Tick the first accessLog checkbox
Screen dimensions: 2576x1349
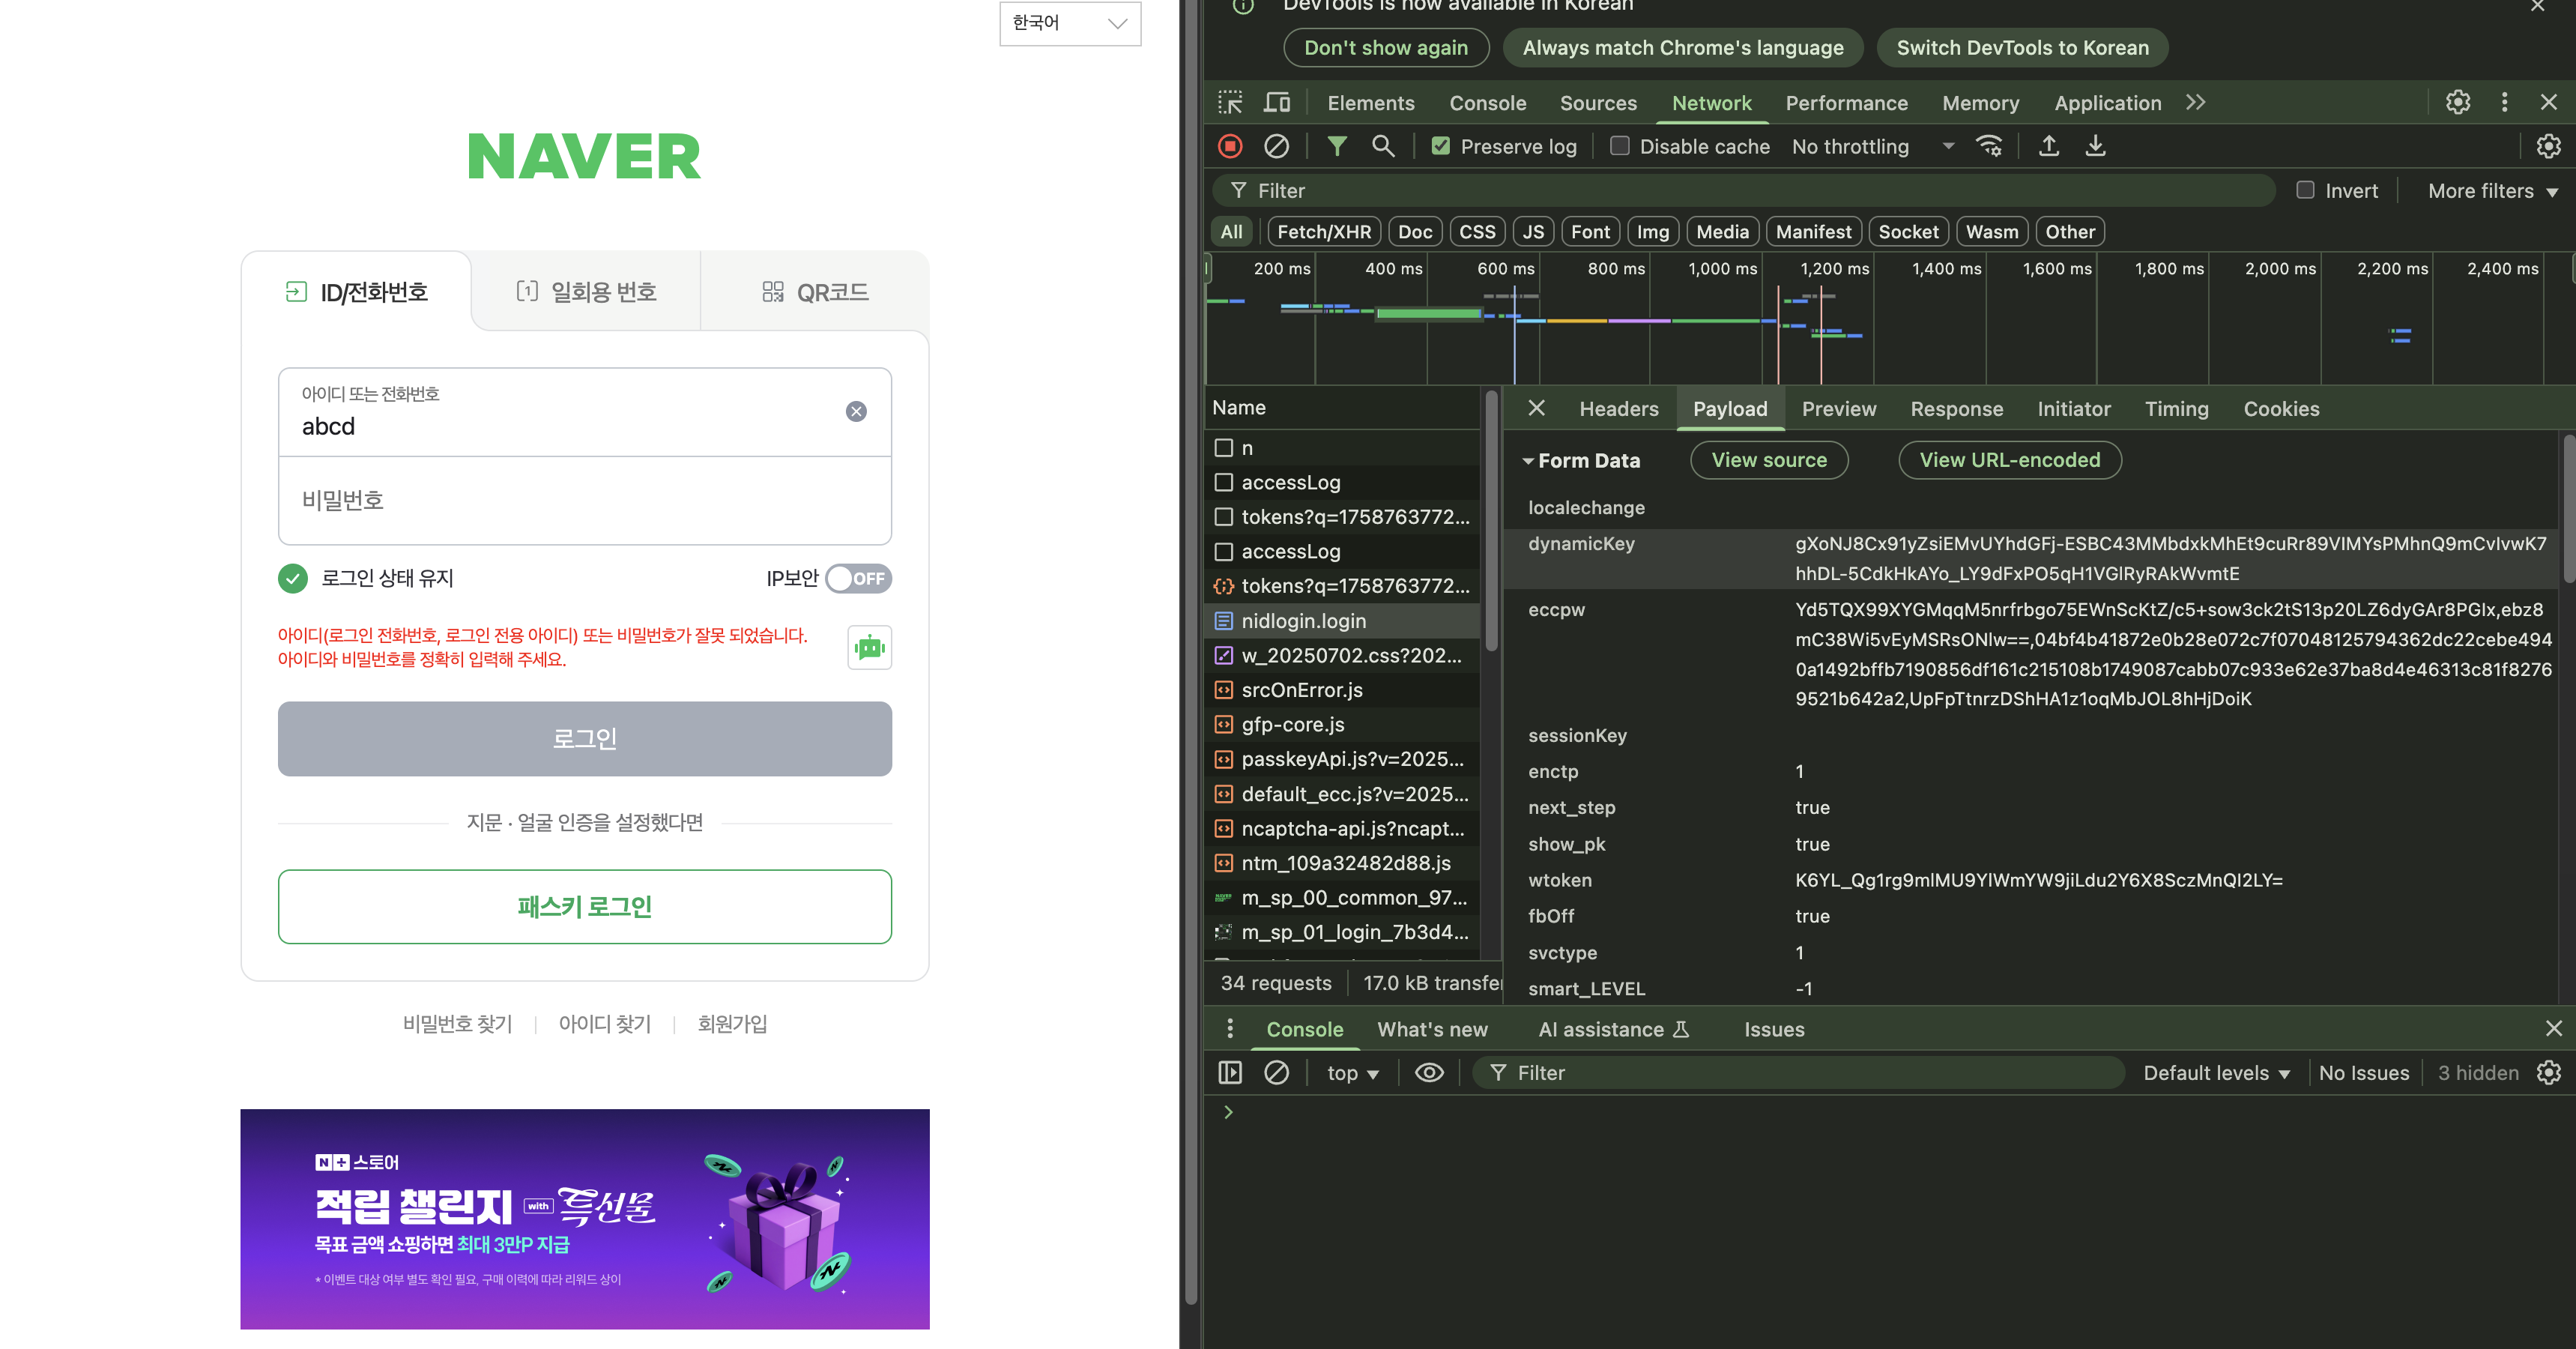(x=1224, y=483)
